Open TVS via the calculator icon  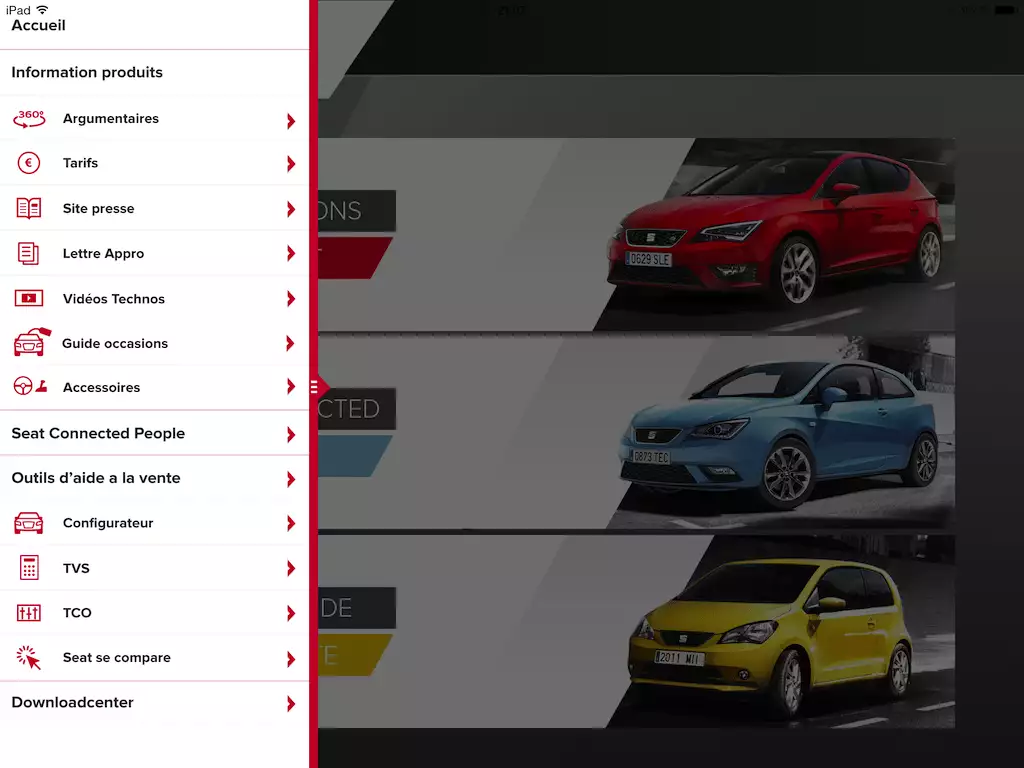(x=28, y=568)
